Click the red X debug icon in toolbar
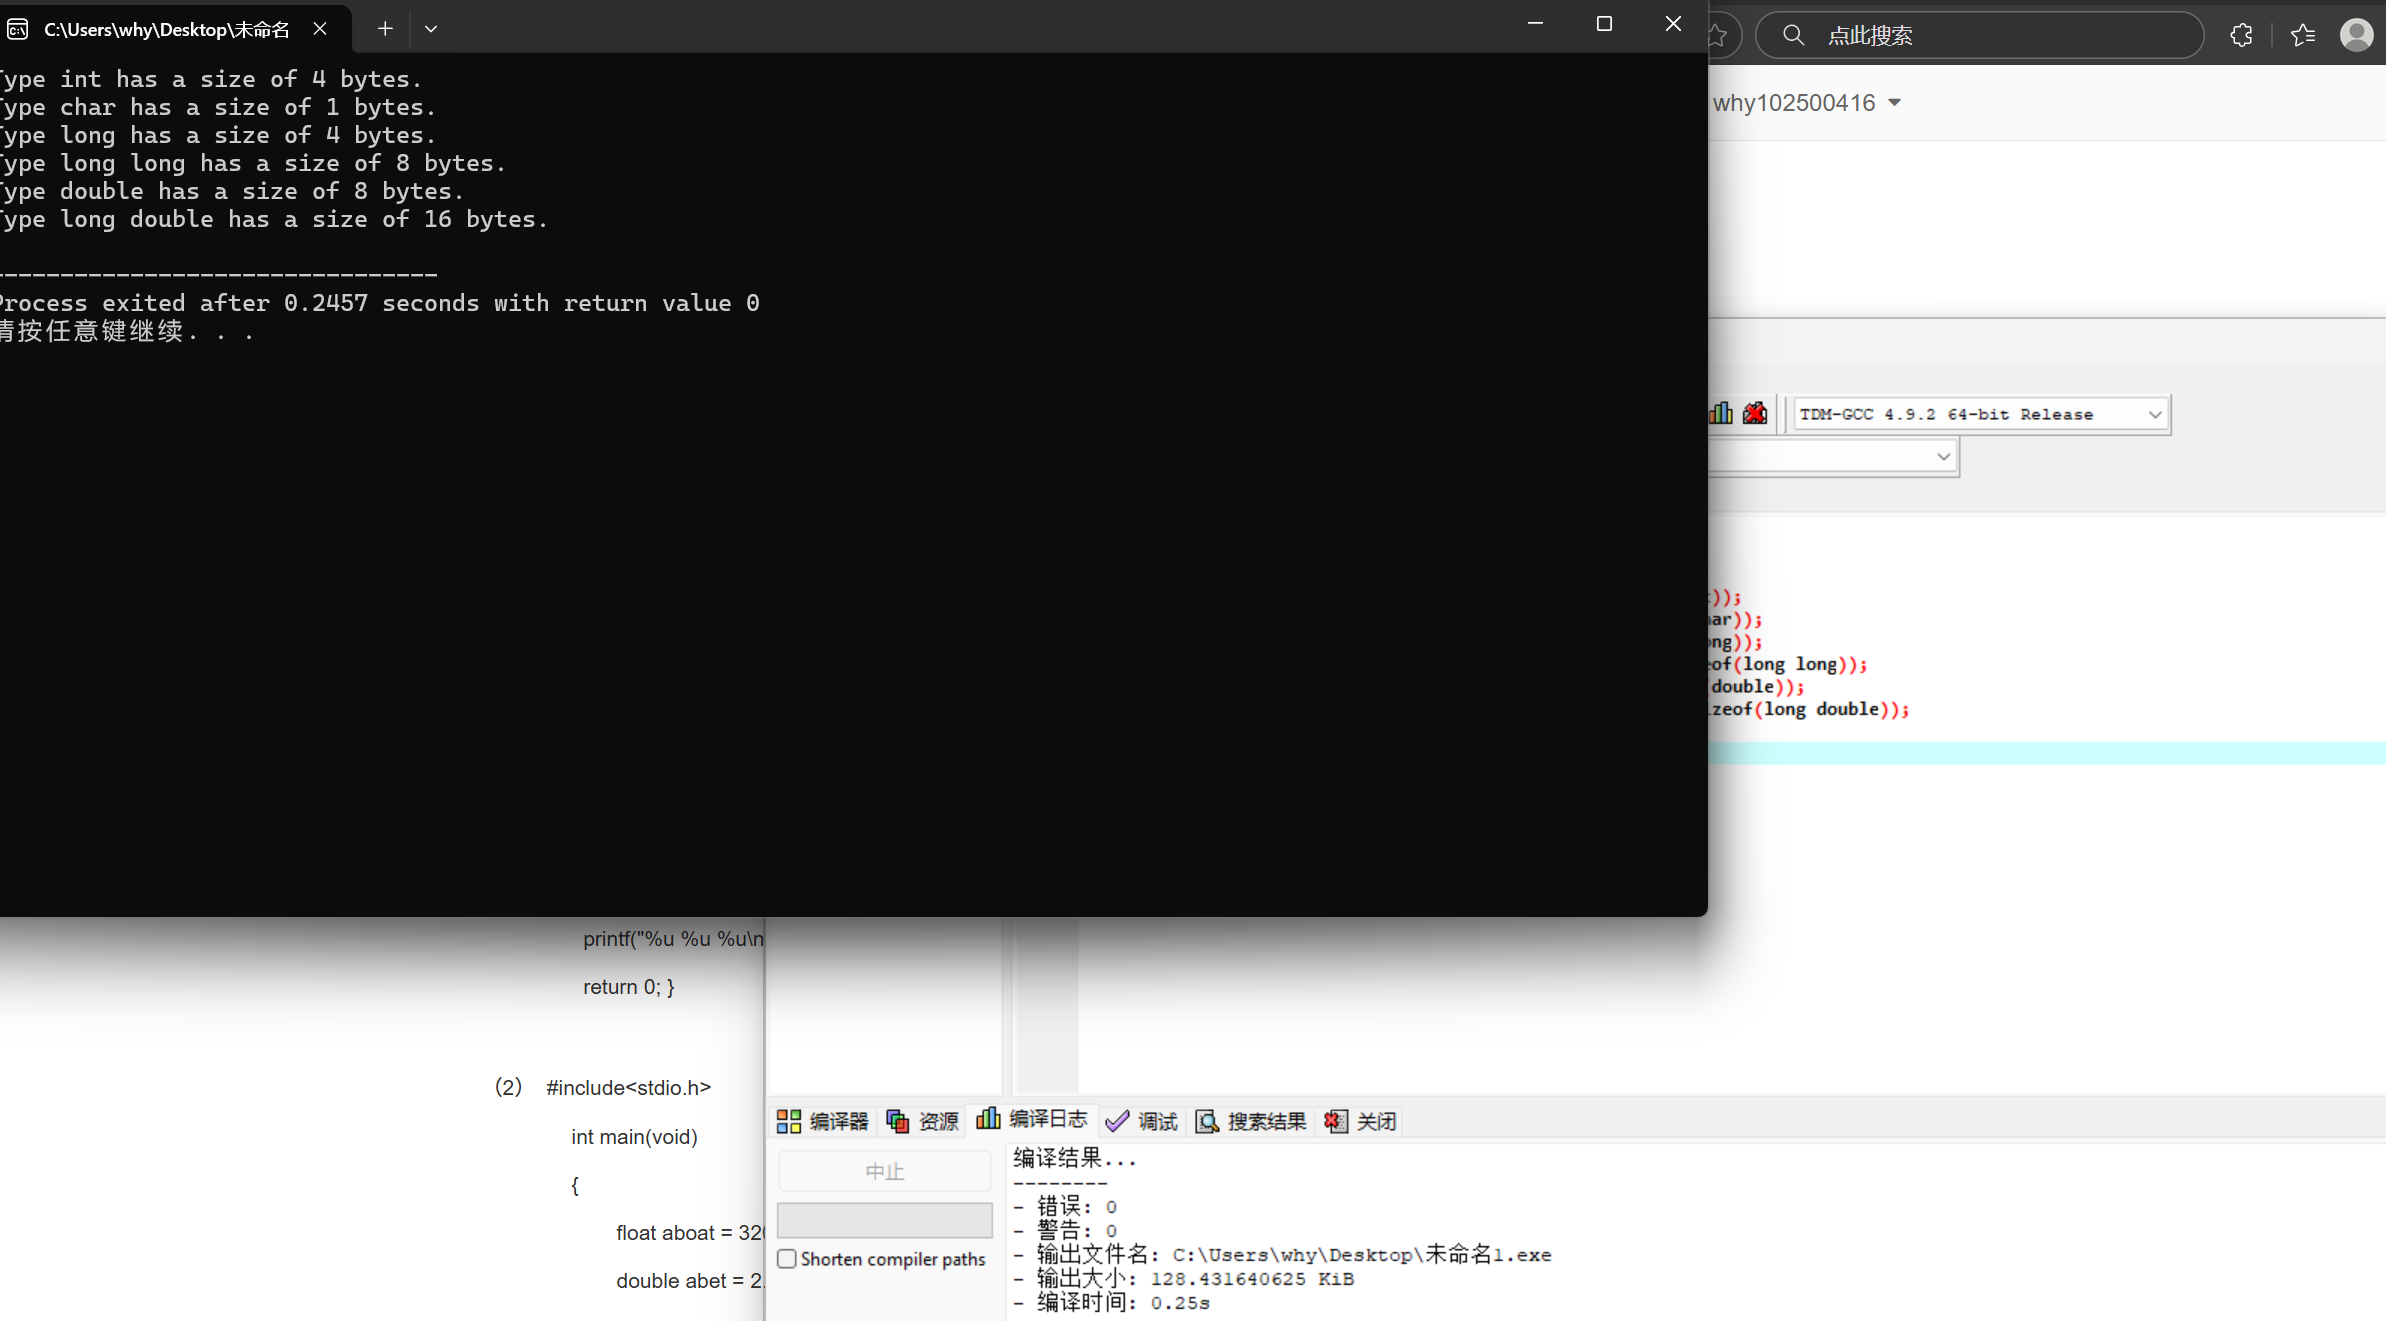Image resolution: width=2386 pixels, height=1321 pixels. (1755, 413)
